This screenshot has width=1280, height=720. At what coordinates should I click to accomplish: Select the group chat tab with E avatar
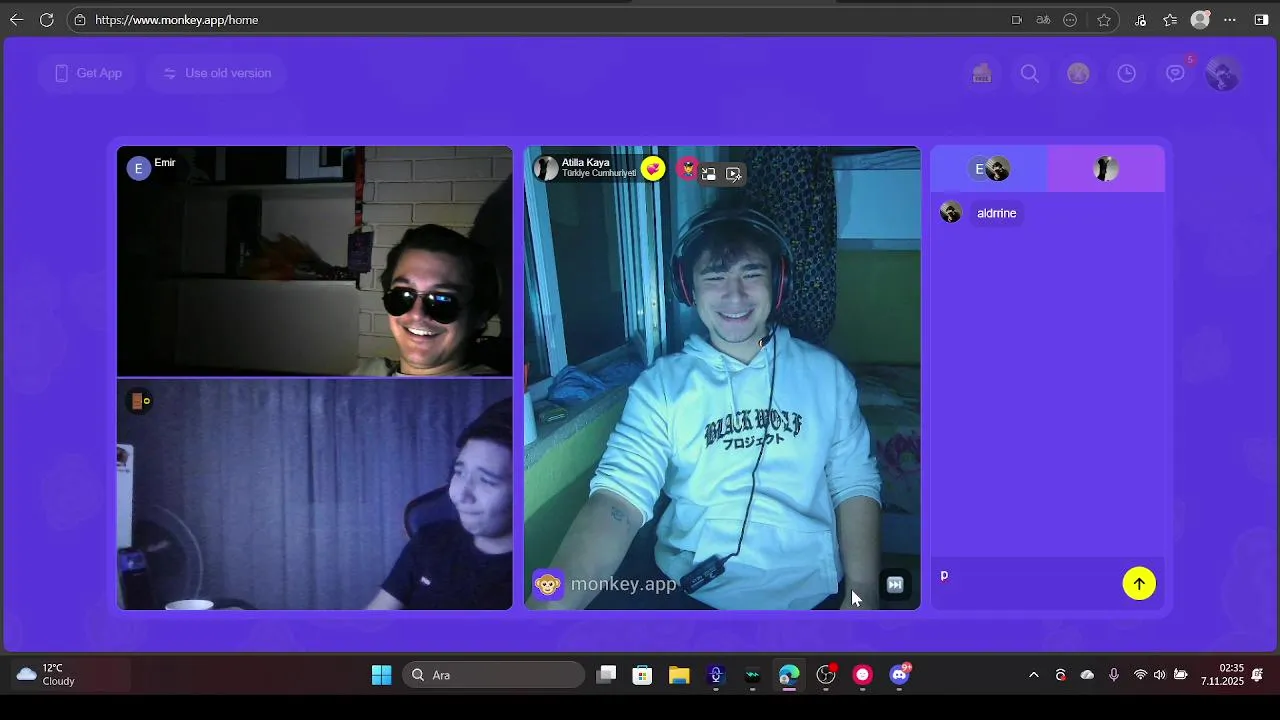coord(989,168)
